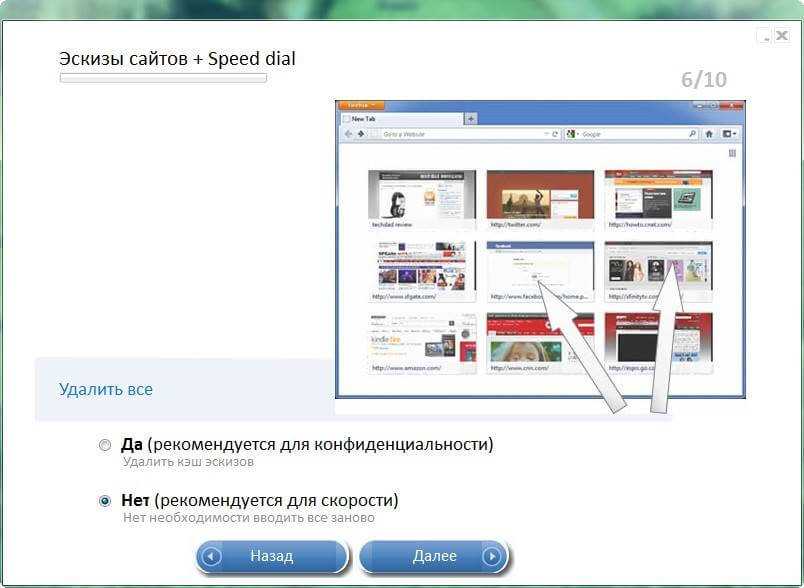Click the text Удалить кэш эскизов
The width and height of the screenshot is (804, 588).
pos(188,462)
